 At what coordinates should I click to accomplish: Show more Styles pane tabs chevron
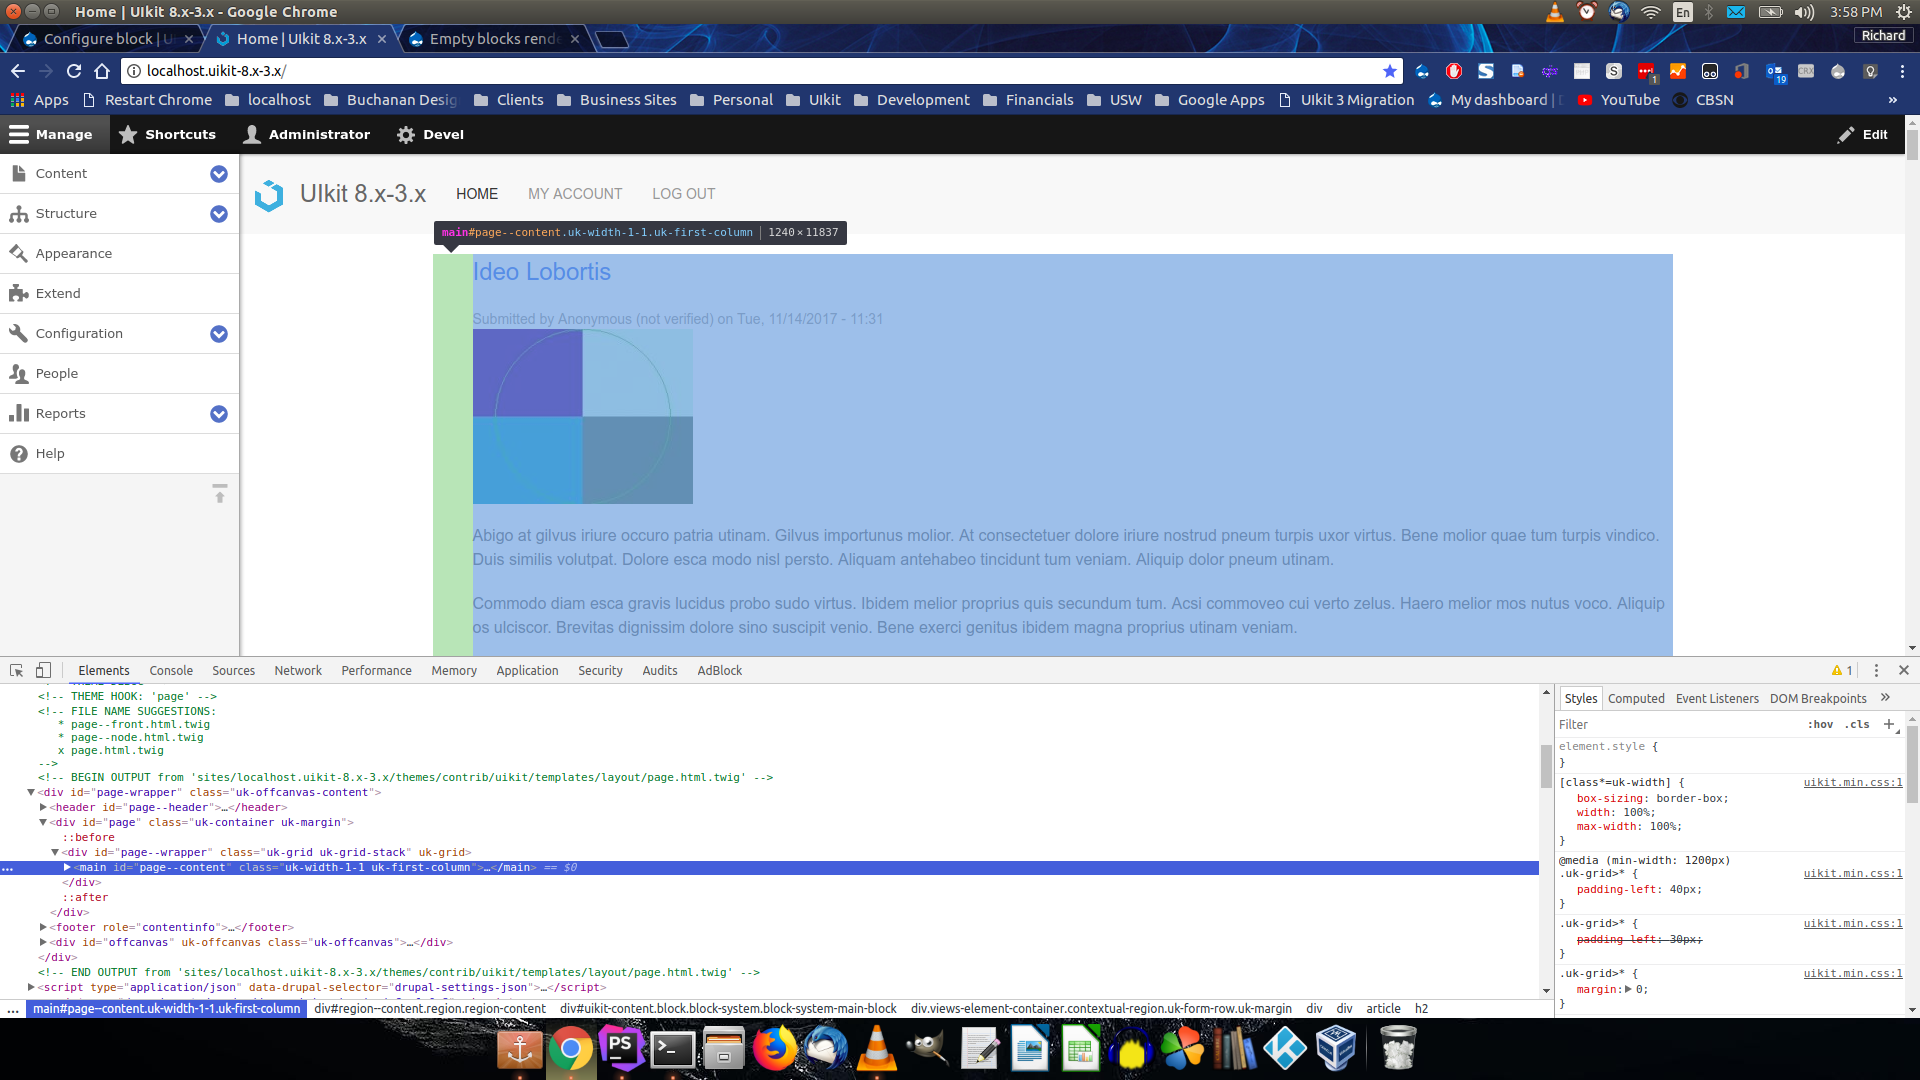pyautogui.click(x=1885, y=698)
